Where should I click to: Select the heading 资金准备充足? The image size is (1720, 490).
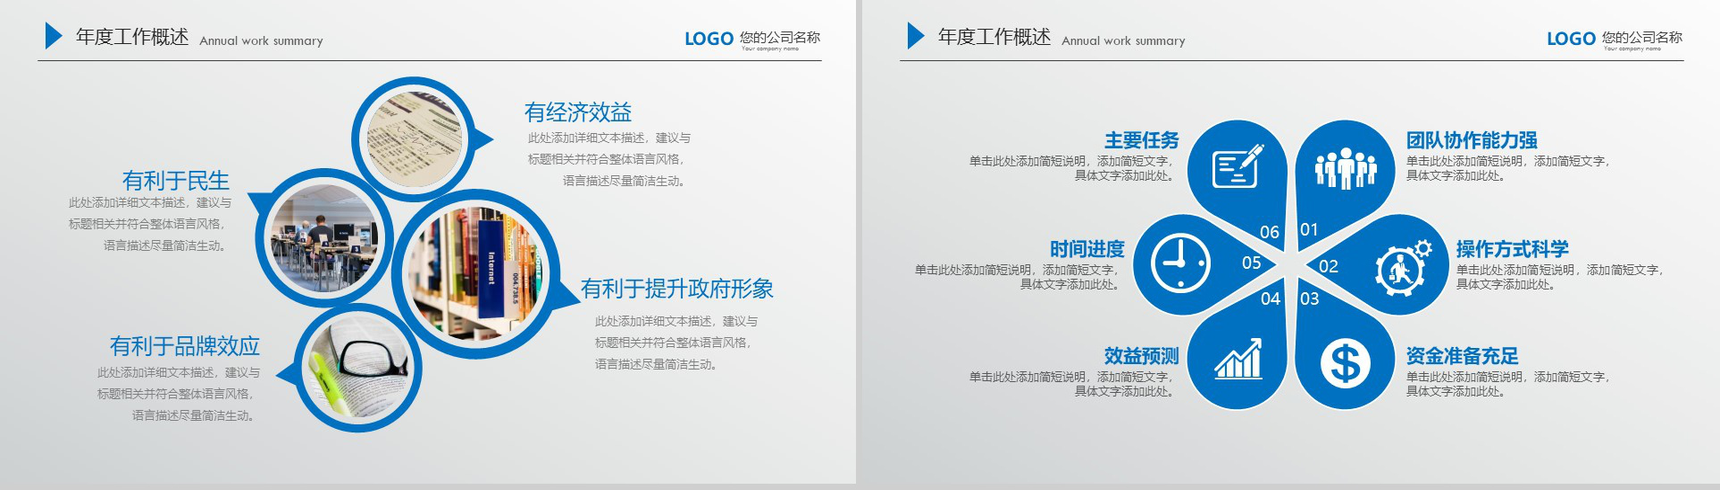(1461, 356)
